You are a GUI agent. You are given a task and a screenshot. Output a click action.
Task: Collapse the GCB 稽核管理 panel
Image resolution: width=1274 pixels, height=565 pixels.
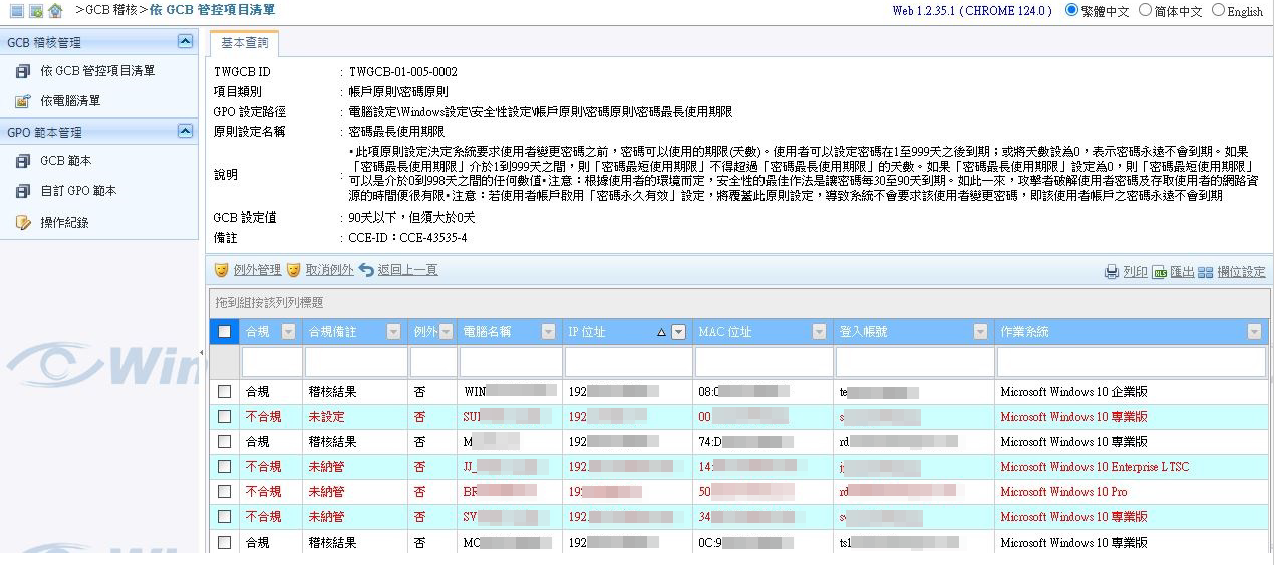pos(185,42)
